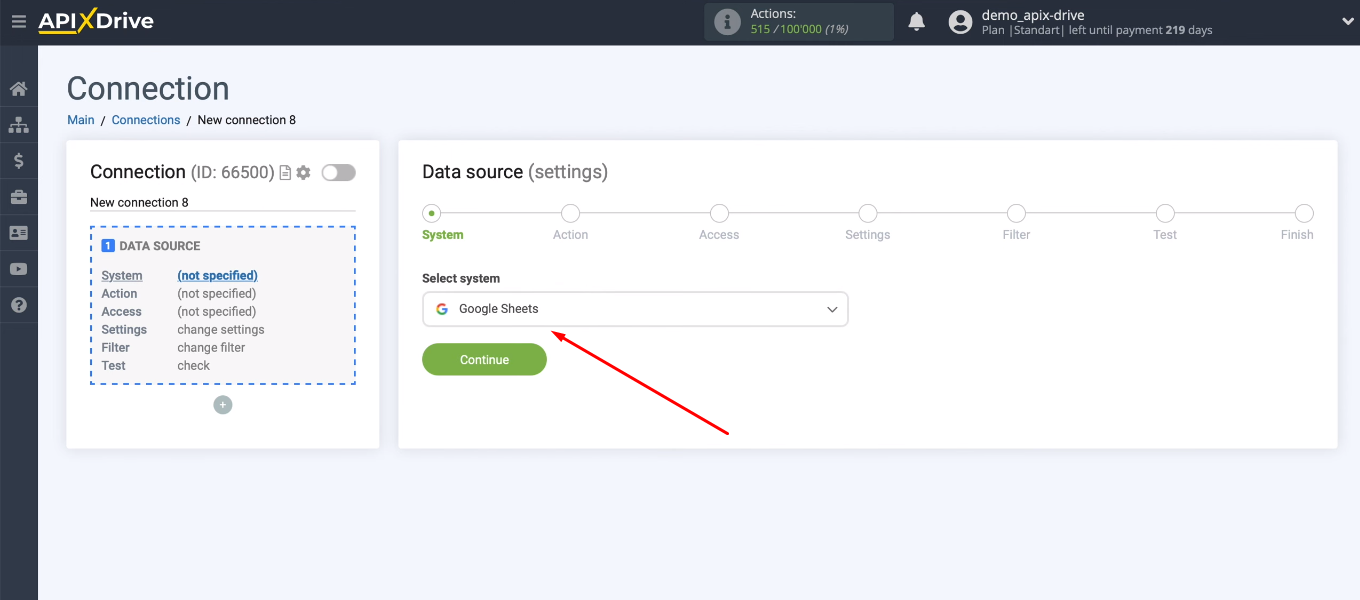The height and width of the screenshot is (600, 1360).
Task: Click the ApiX-Drive logo
Action: coord(96,21)
